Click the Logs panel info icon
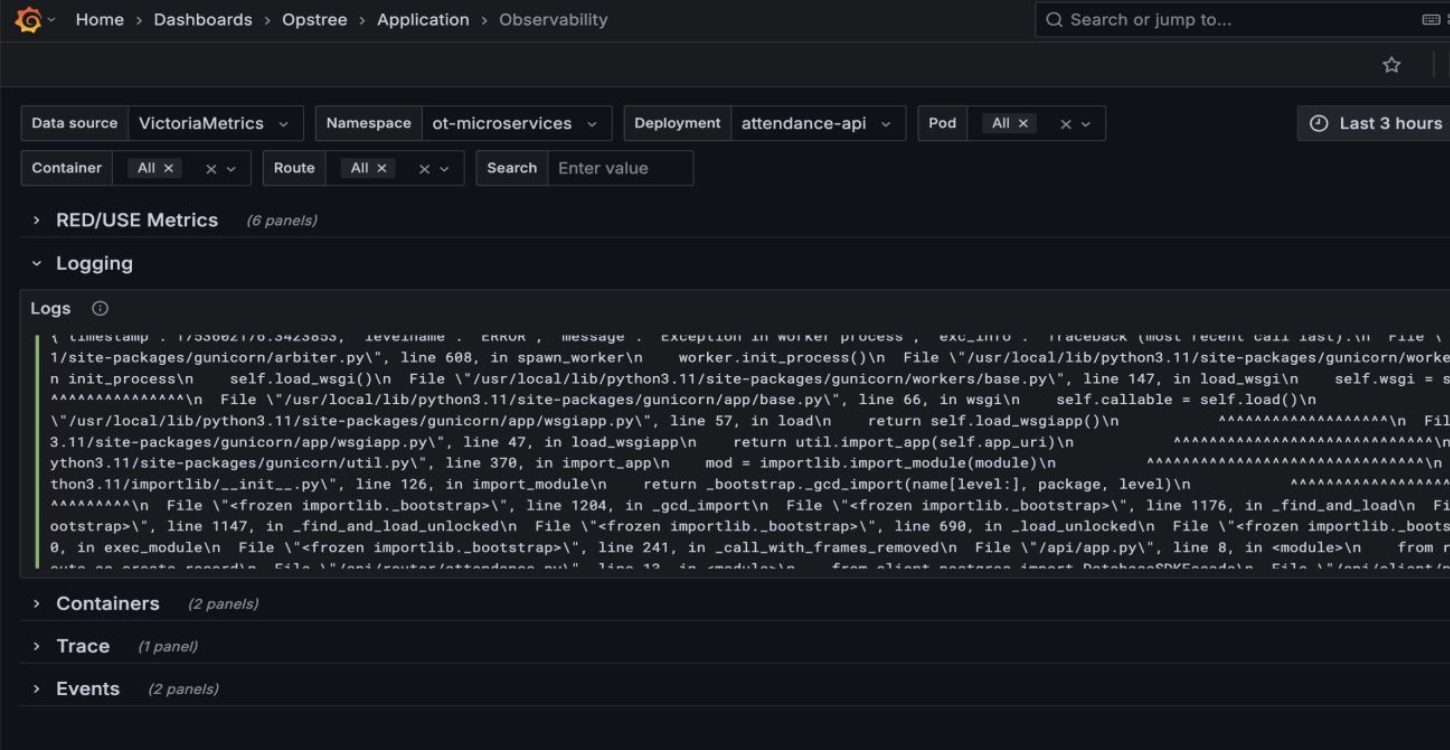1450x750 pixels. 100,309
